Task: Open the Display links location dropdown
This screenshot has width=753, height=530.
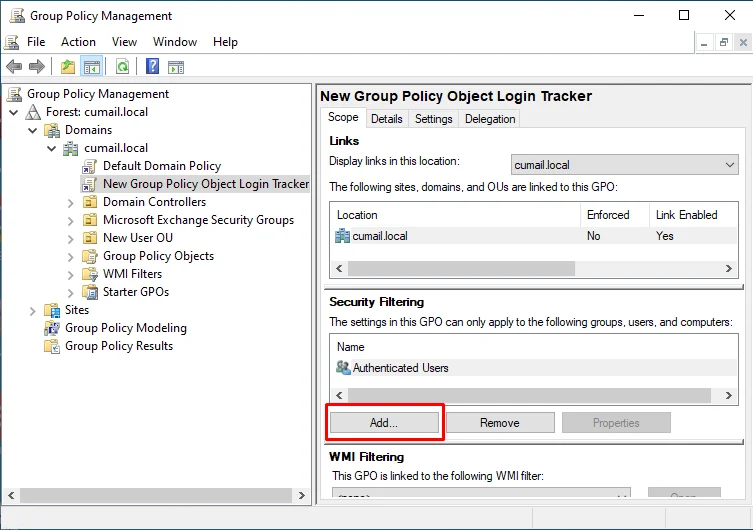Action: coord(625,165)
